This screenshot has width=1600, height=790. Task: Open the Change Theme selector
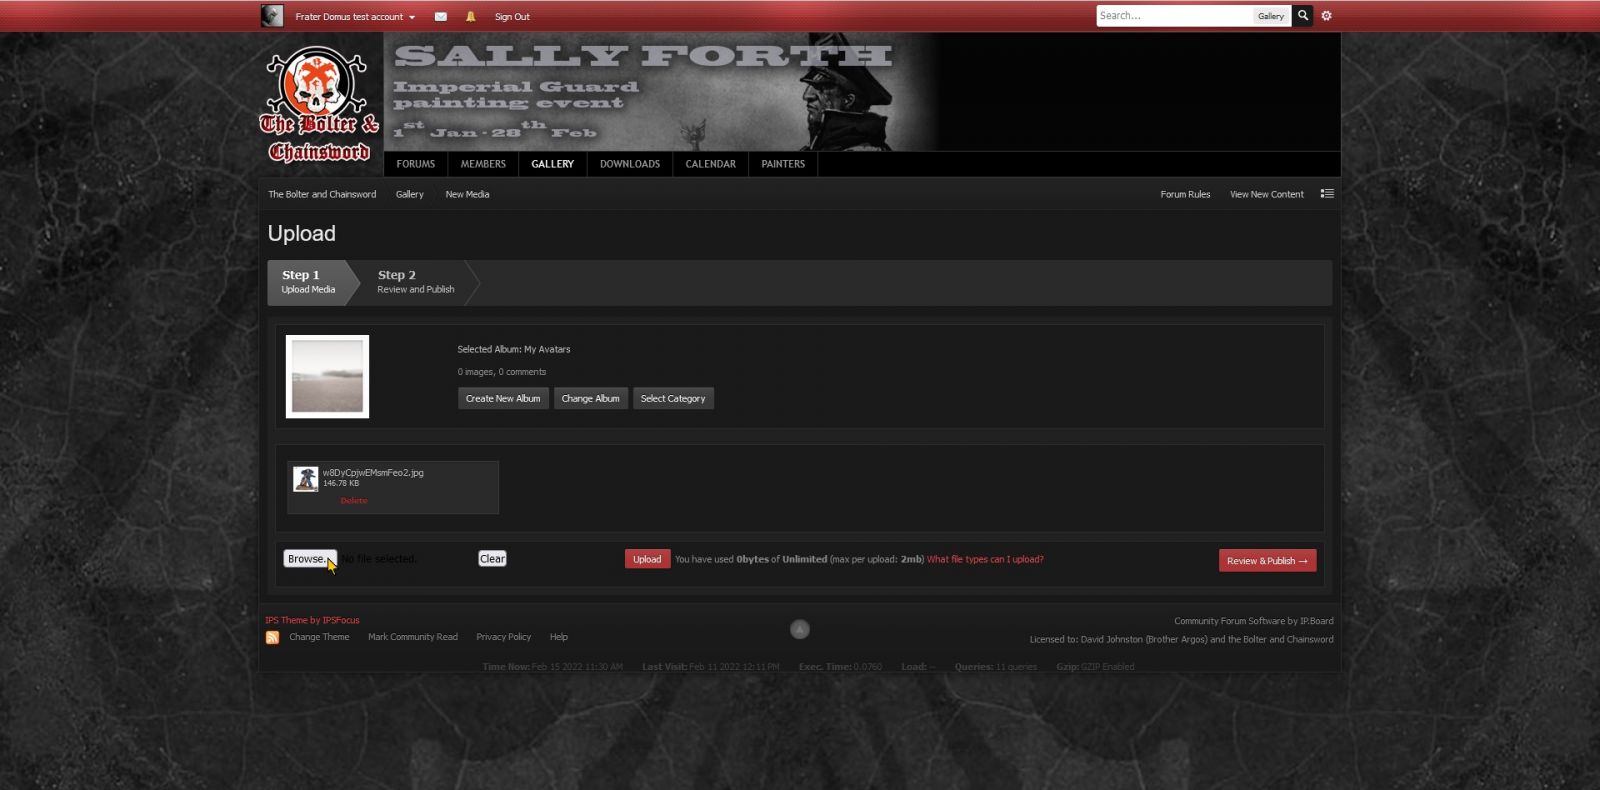click(319, 637)
